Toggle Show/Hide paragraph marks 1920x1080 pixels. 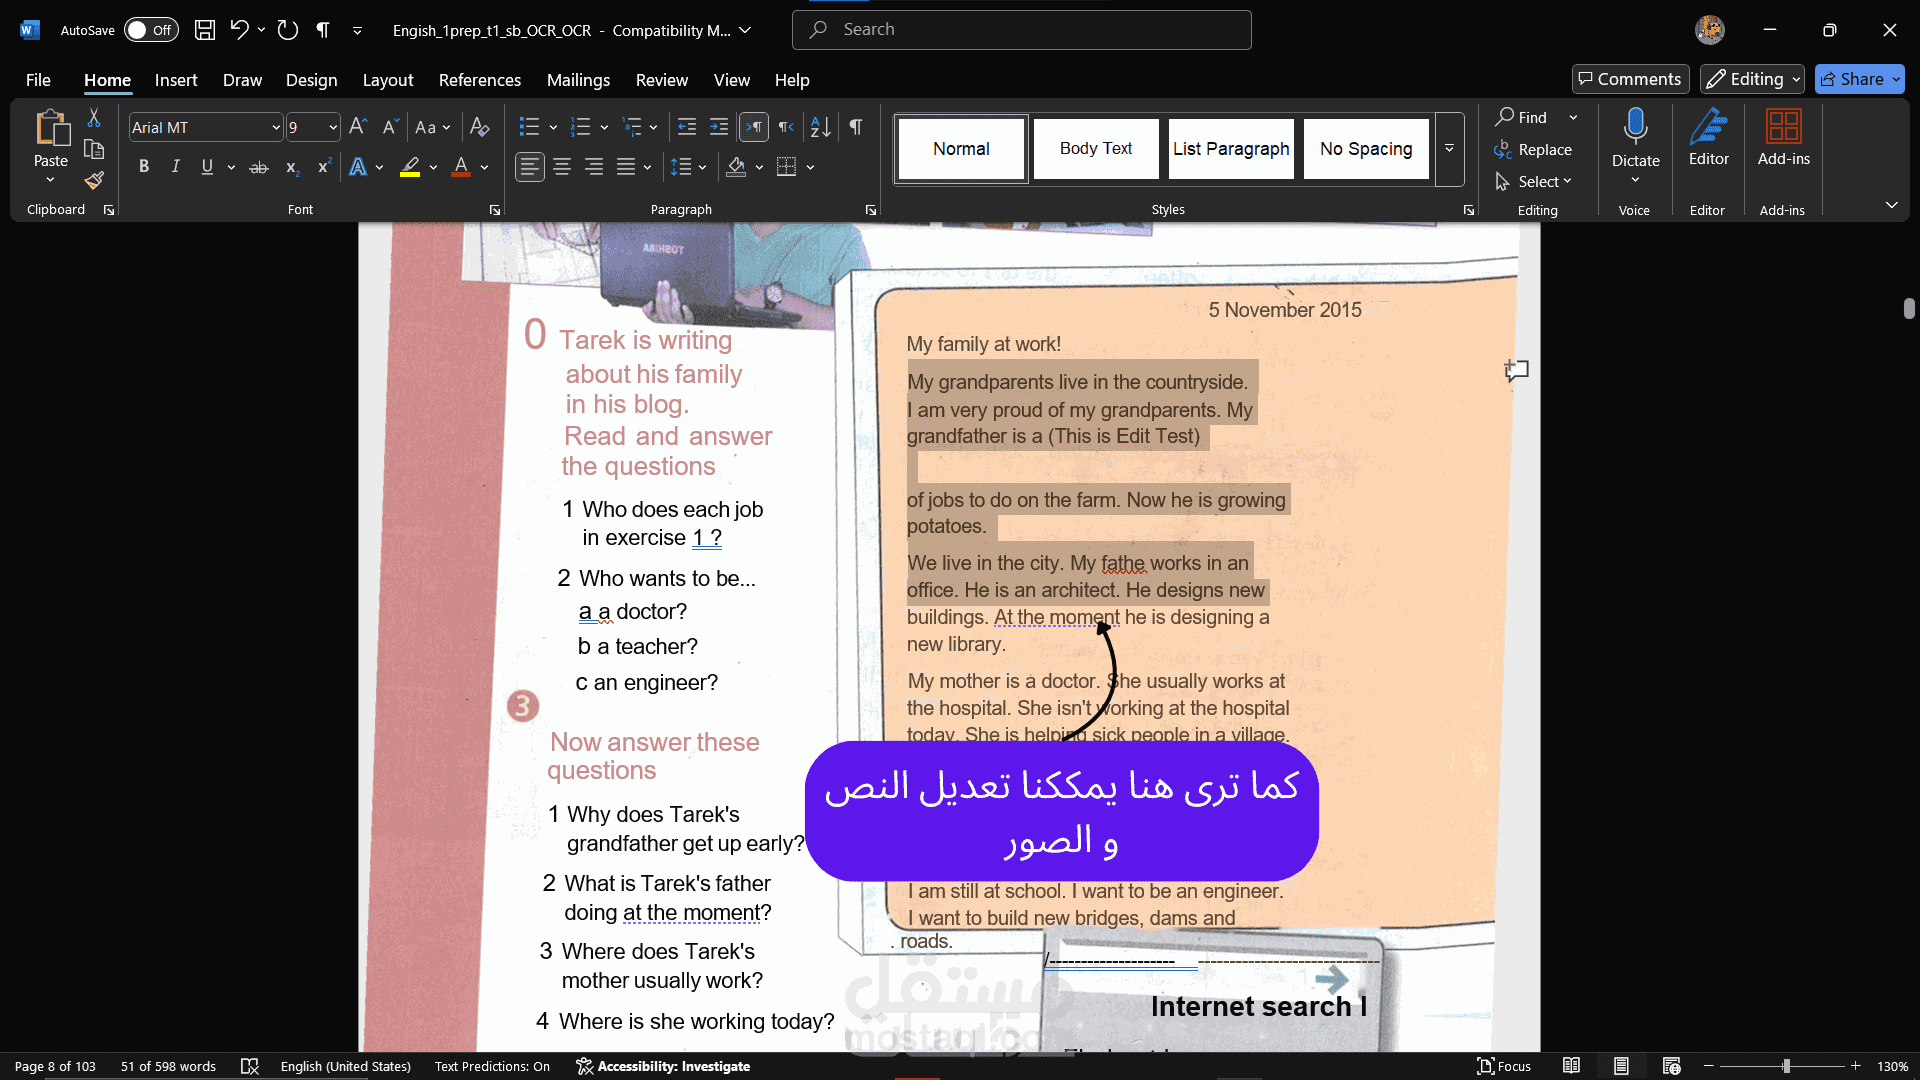tap(856, 127)
